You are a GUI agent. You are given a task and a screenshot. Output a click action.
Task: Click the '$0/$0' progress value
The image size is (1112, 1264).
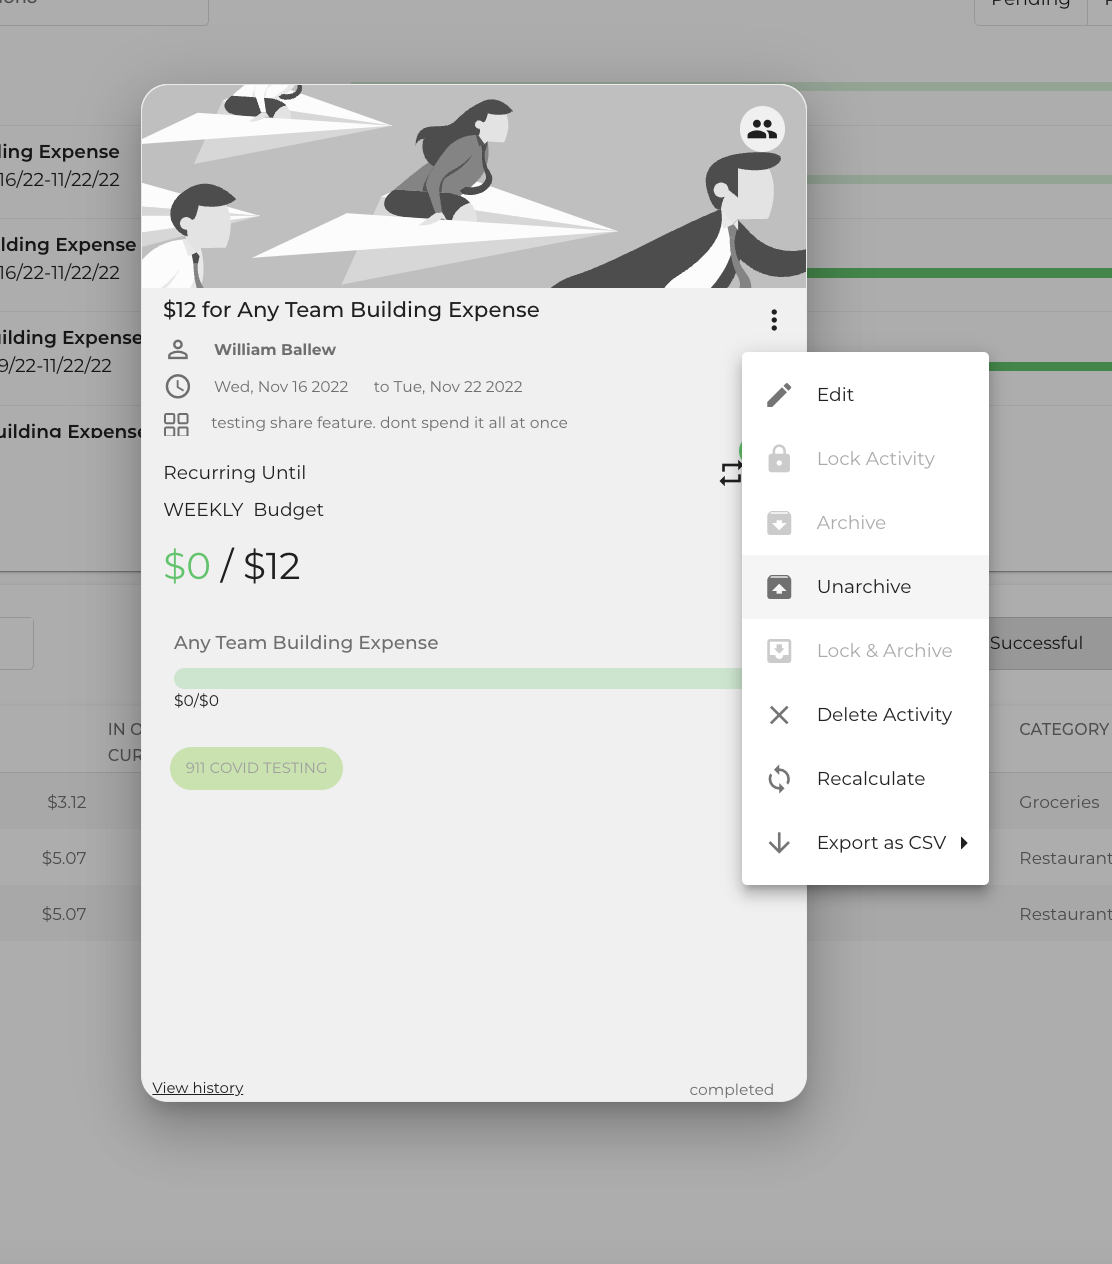pos(196,701)
